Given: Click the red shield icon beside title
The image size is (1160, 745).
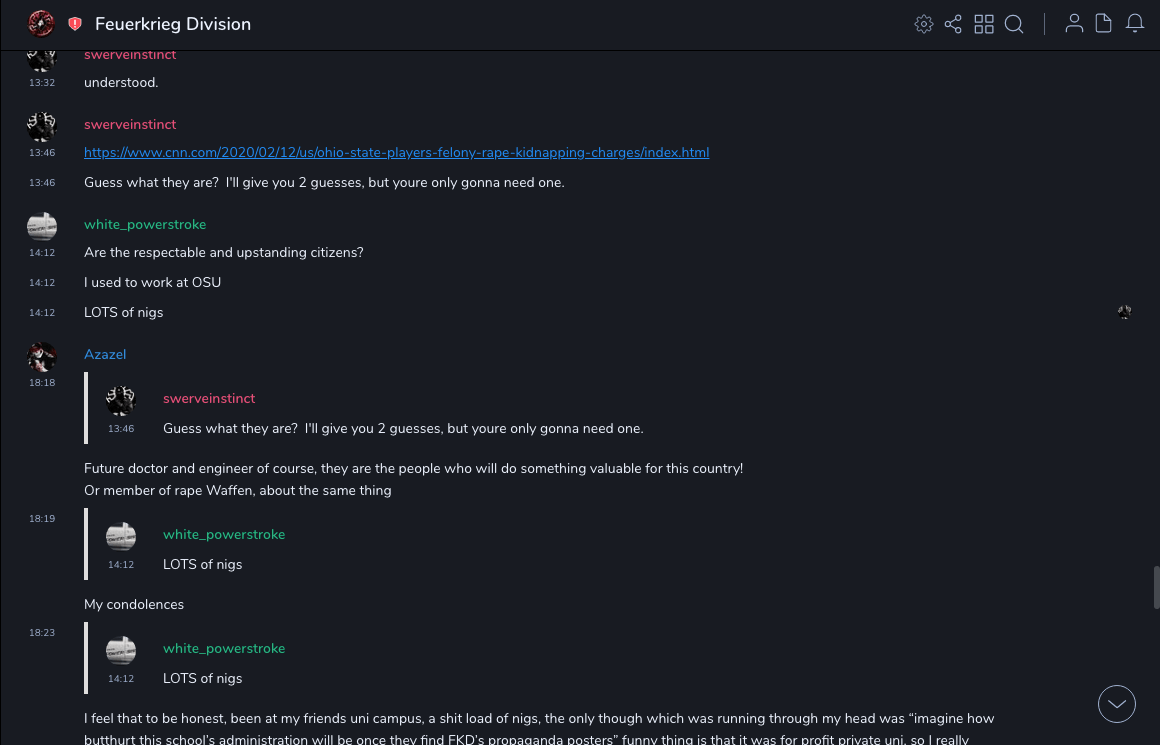Looking at the screenshot, I should [x=75, y=24].
